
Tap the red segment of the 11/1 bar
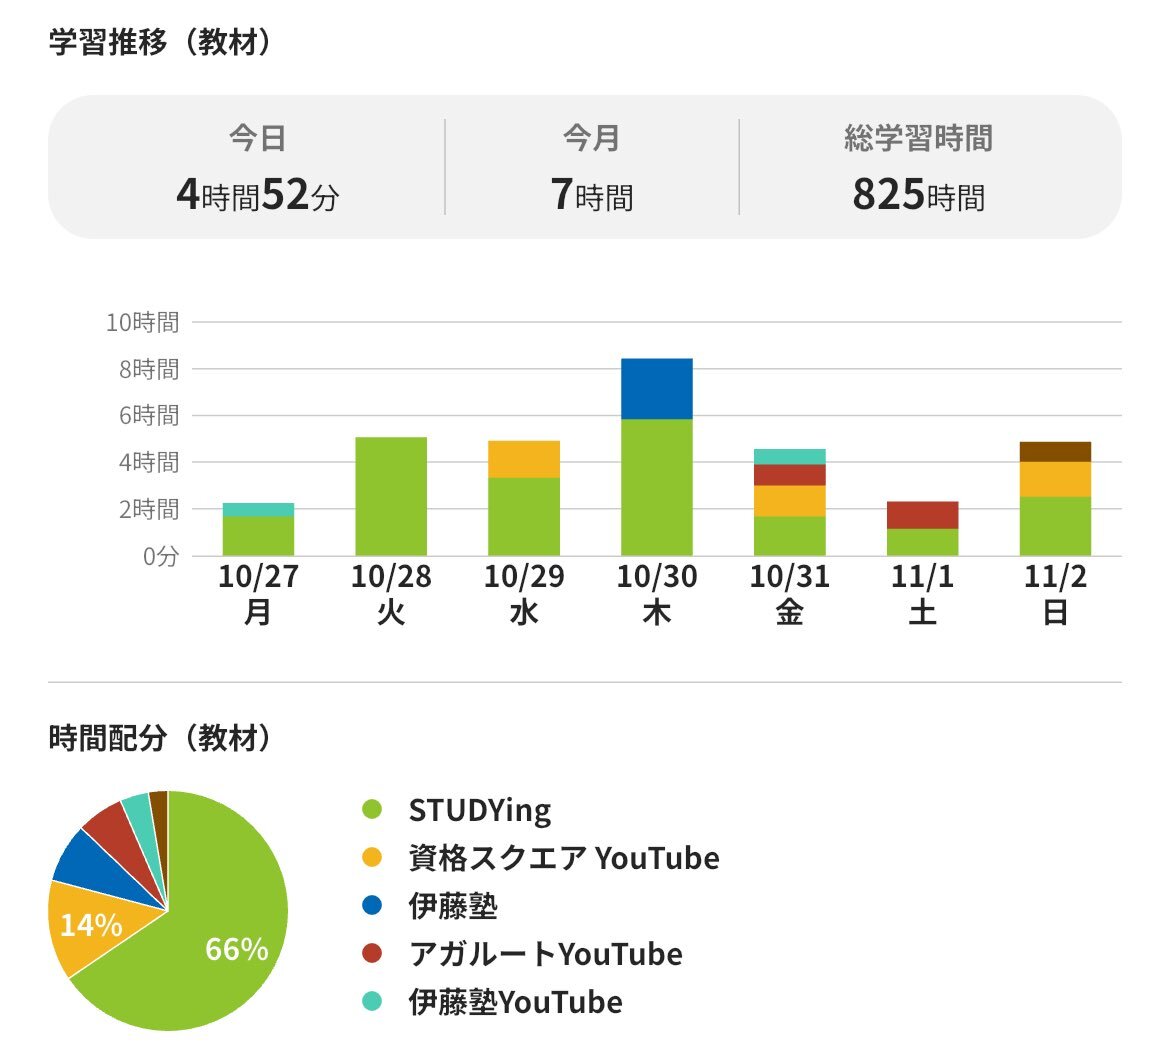coord(922,514)
